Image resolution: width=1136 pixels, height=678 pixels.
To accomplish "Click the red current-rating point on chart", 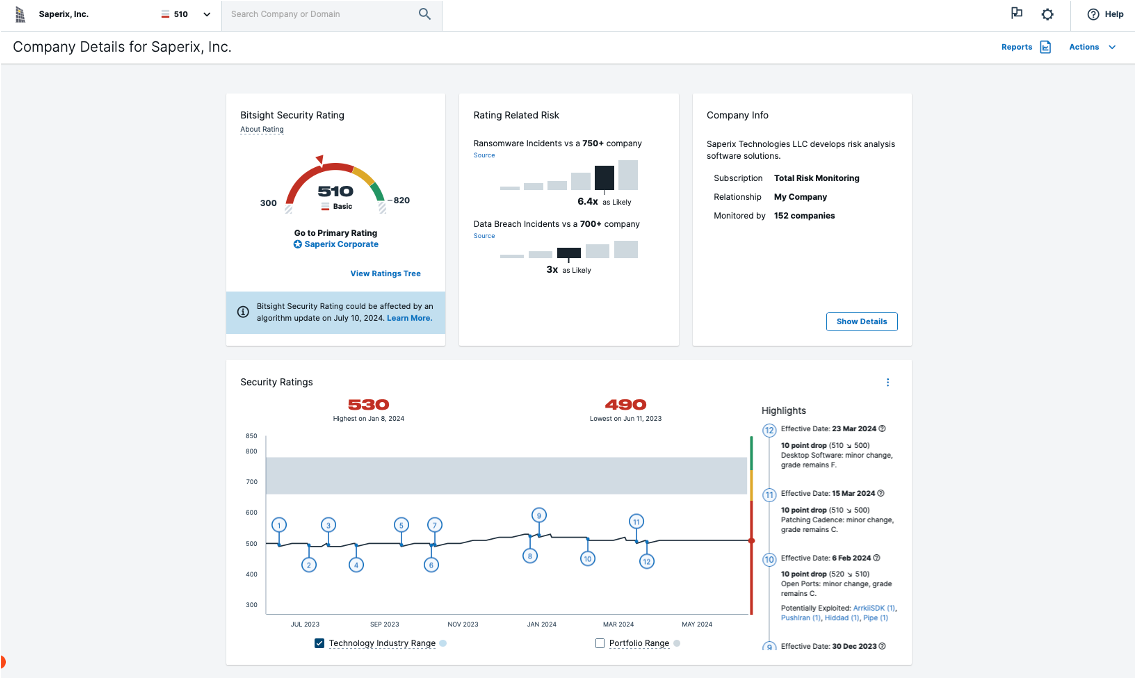I will [x=751, y=540].
